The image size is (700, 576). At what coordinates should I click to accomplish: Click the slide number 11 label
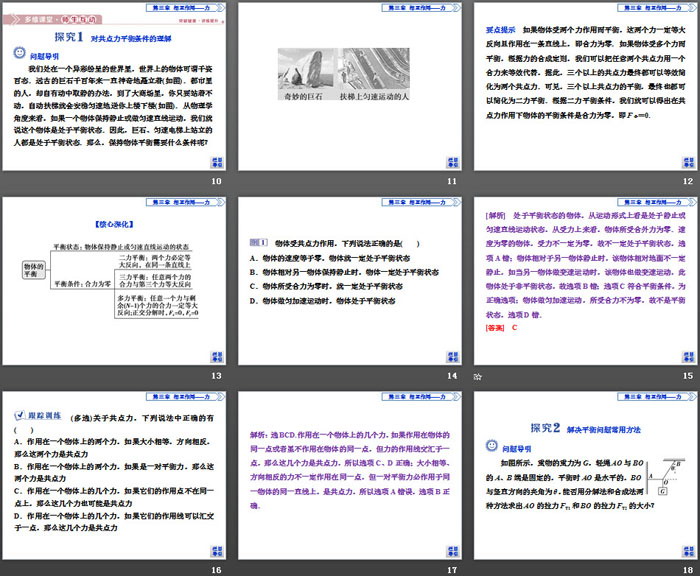point(452,181)
